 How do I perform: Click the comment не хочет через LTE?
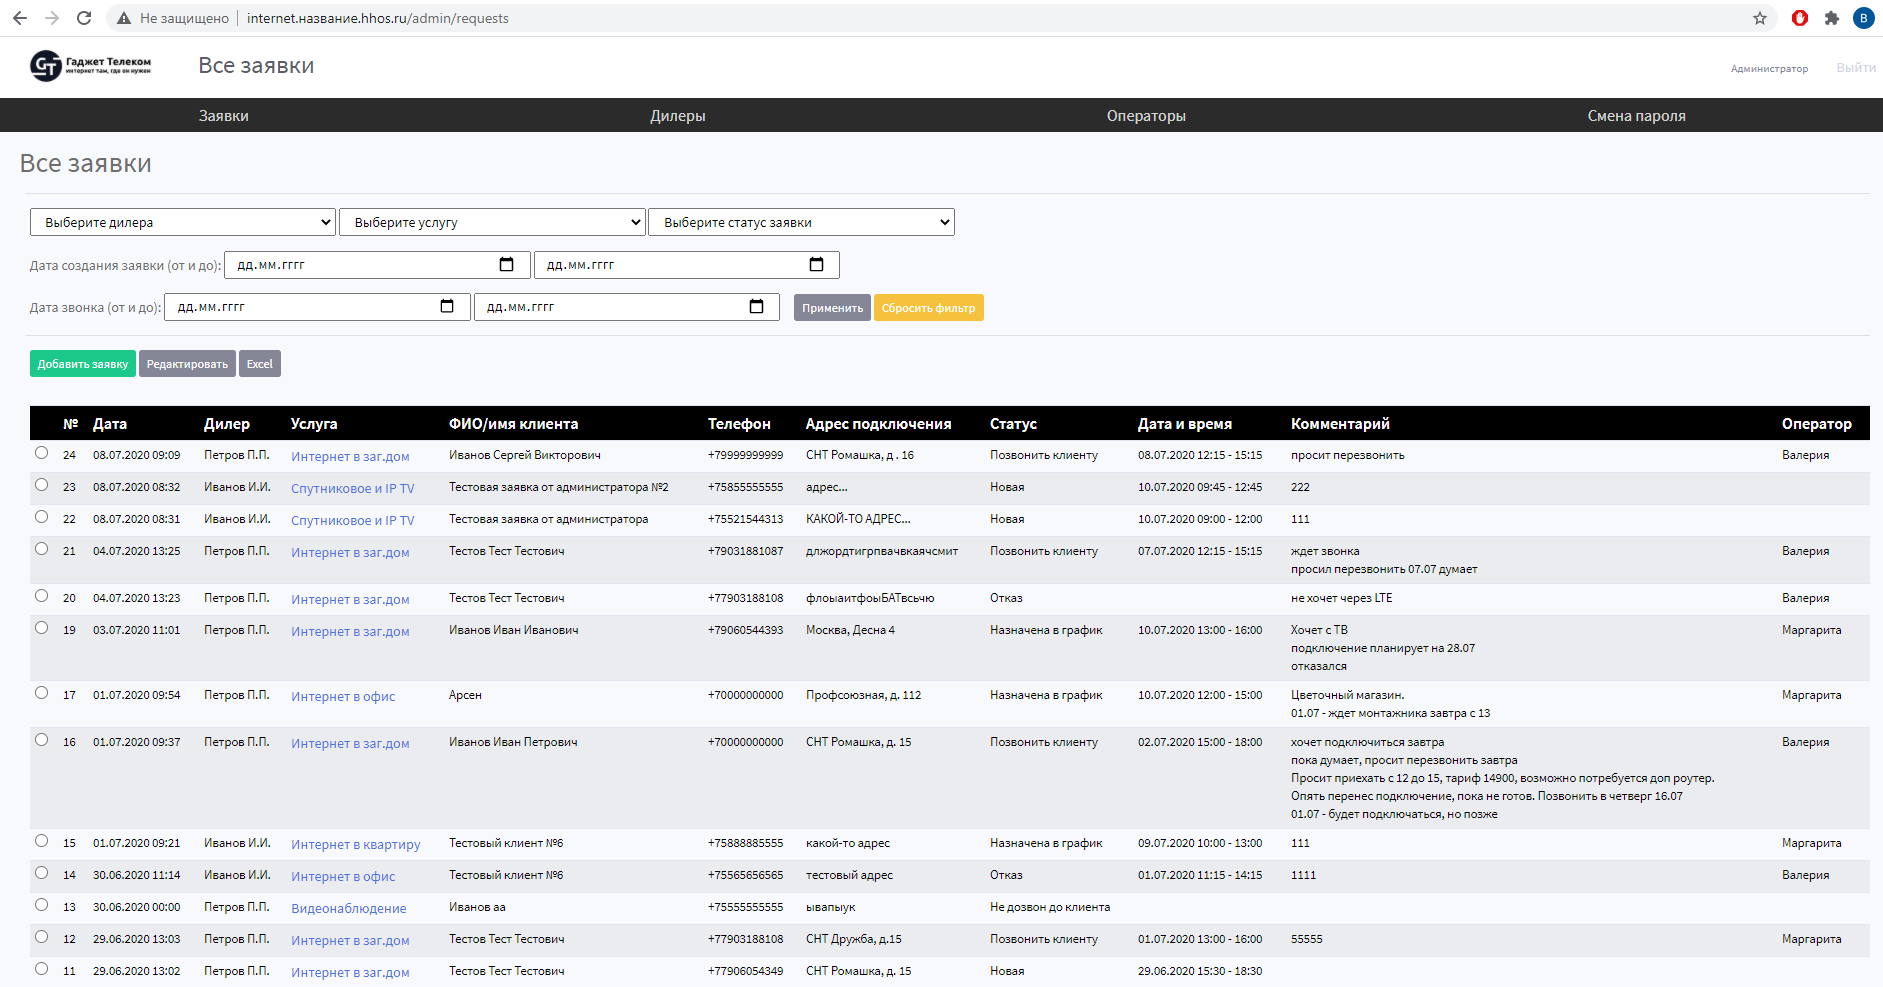click(1341, 598)
